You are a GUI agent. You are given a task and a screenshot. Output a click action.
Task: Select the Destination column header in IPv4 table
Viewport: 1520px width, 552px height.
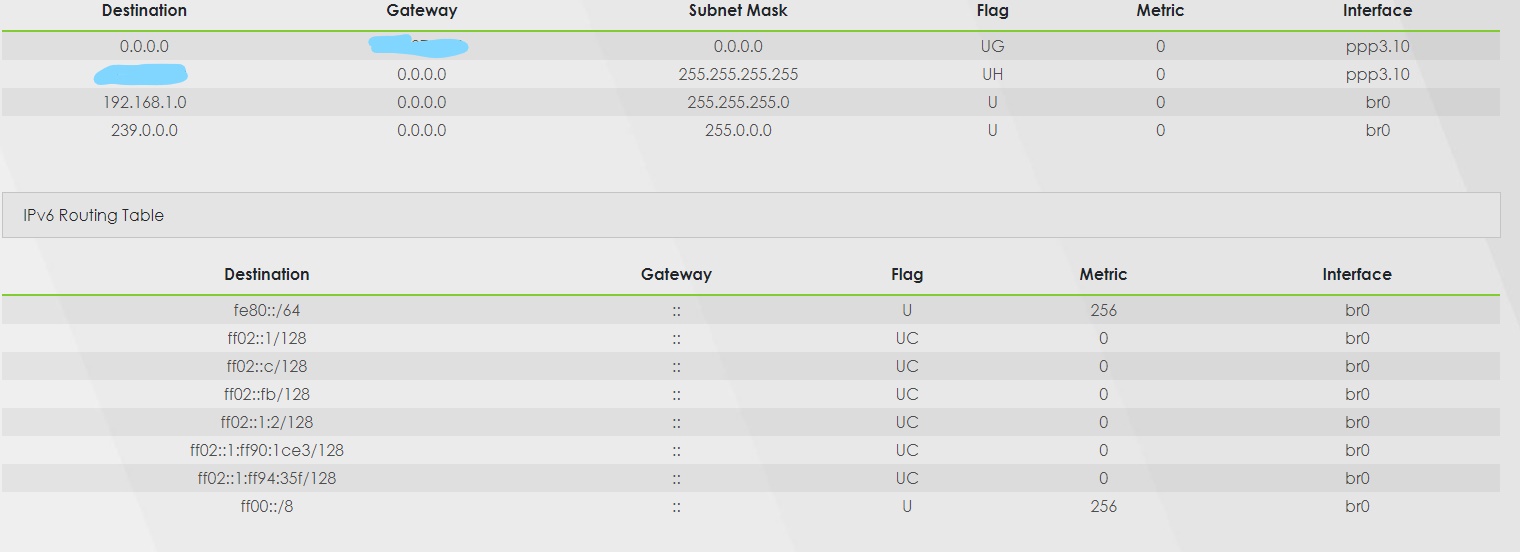[x=144, y=10]
